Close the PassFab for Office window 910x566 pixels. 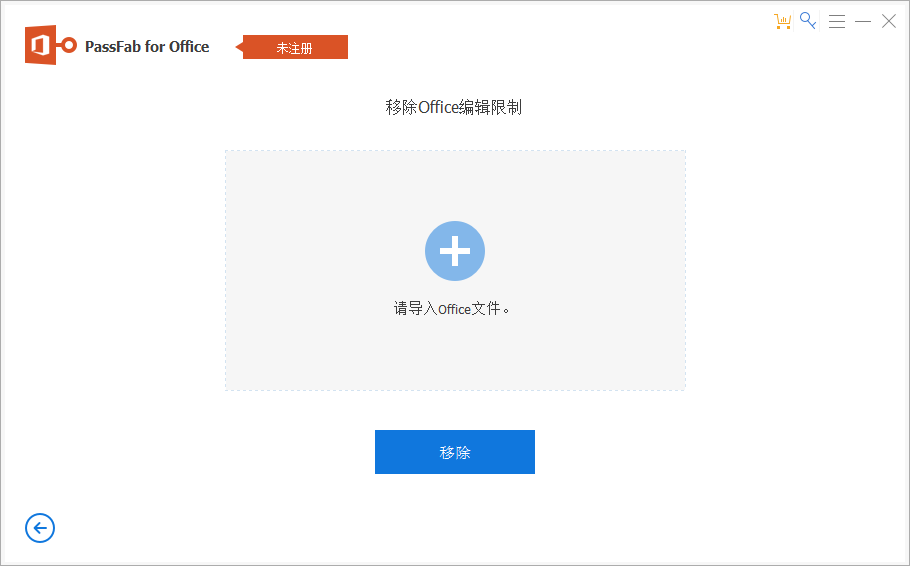(889, 21)
